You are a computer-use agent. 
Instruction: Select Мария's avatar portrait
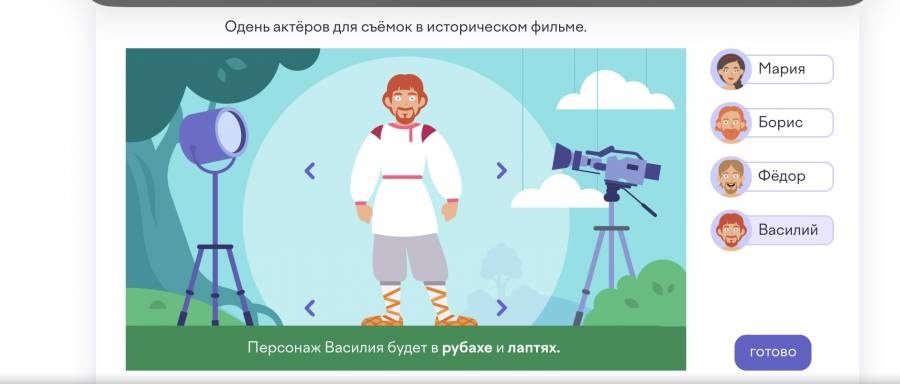[731, 69]
